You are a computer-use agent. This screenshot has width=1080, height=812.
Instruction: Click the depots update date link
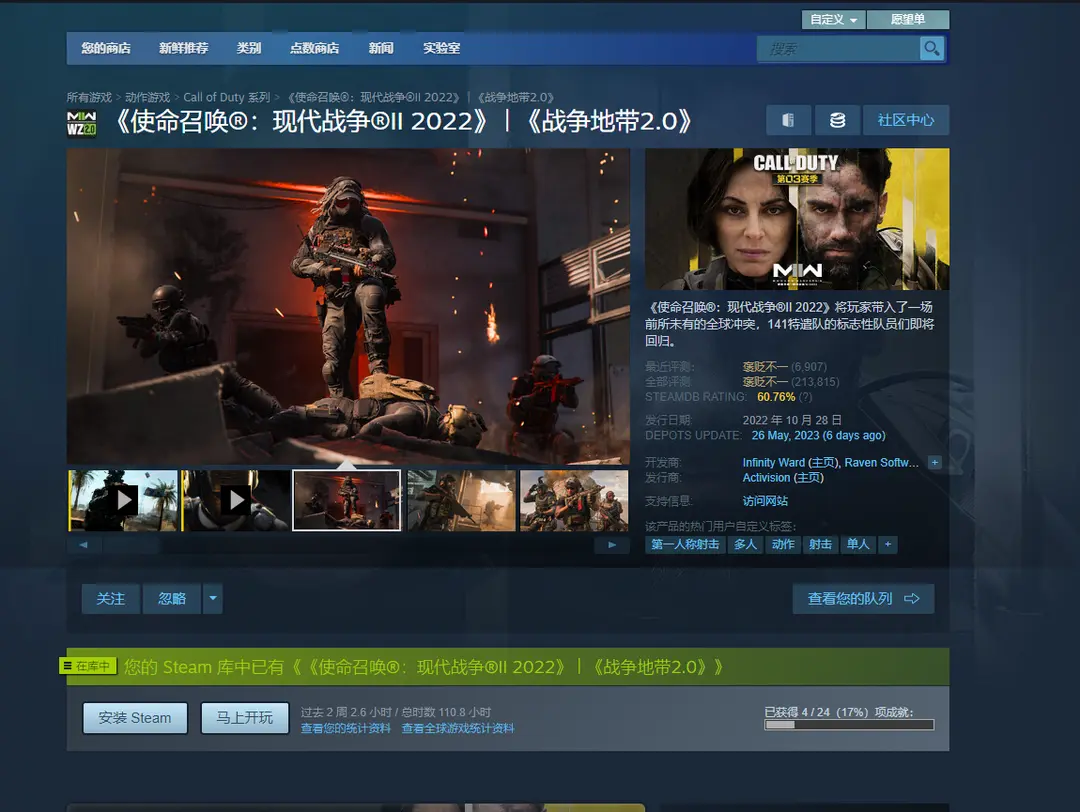click(818, 436)
